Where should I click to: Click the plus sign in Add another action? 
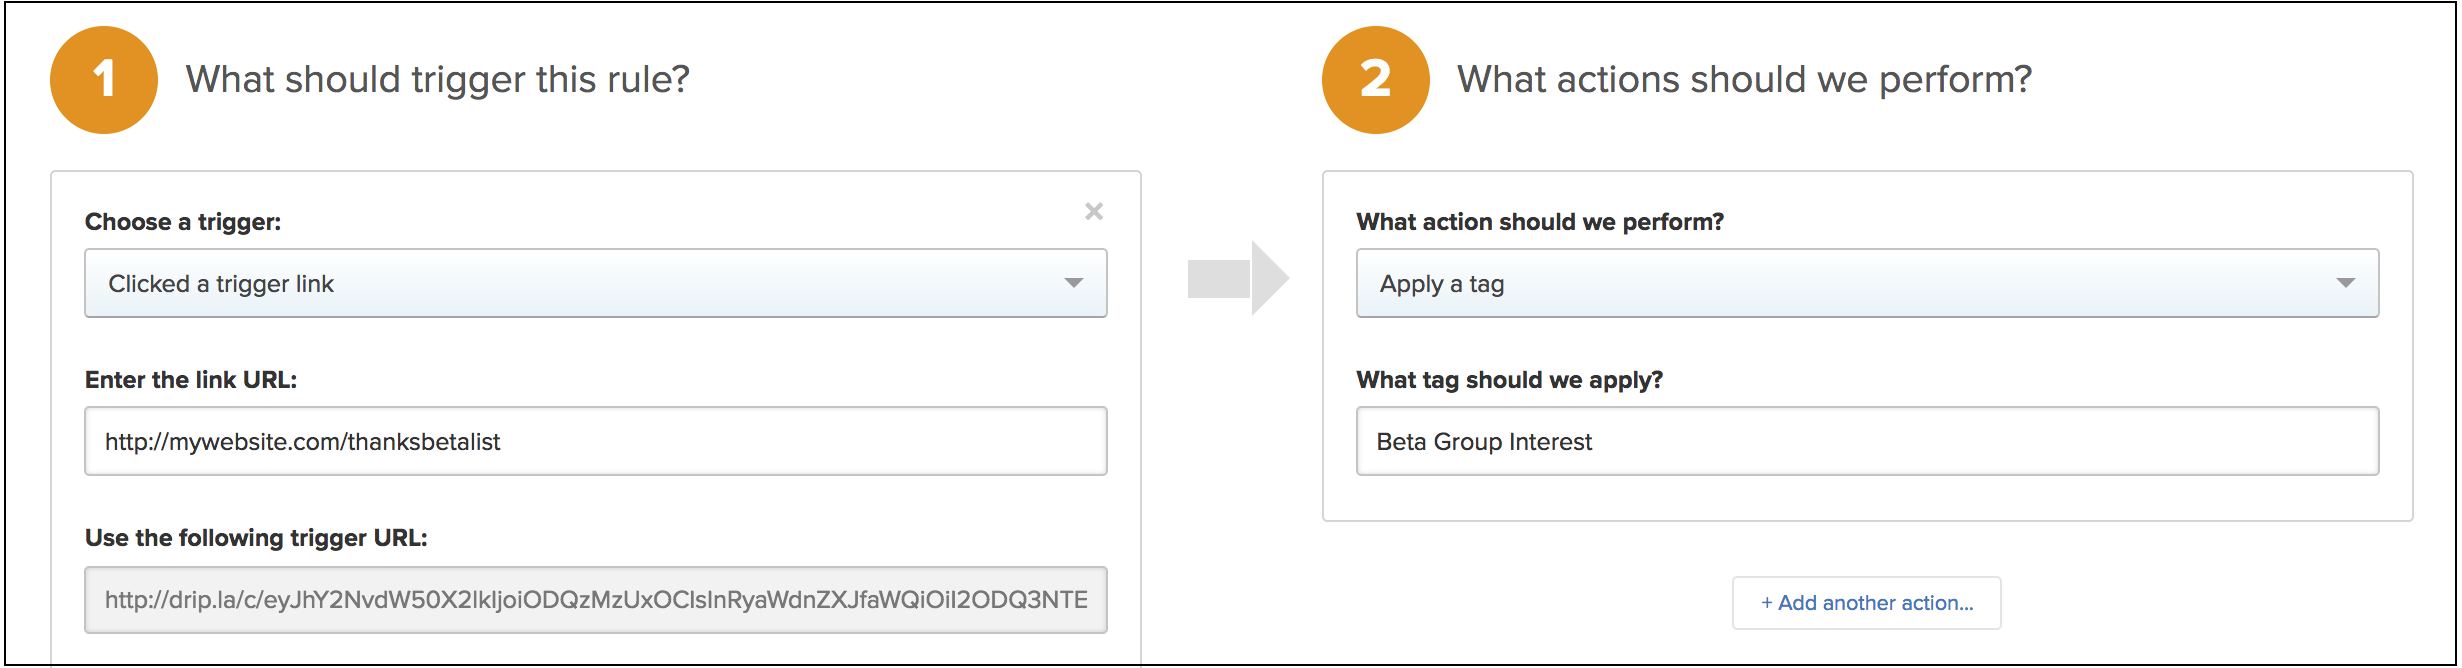1767,603
